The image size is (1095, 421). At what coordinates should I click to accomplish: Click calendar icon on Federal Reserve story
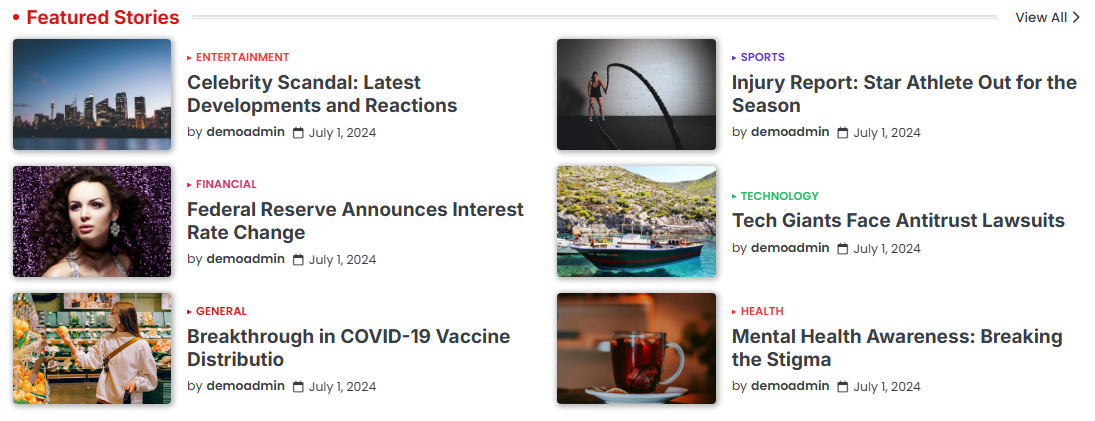pyautogui.click(x=298, y=260)
